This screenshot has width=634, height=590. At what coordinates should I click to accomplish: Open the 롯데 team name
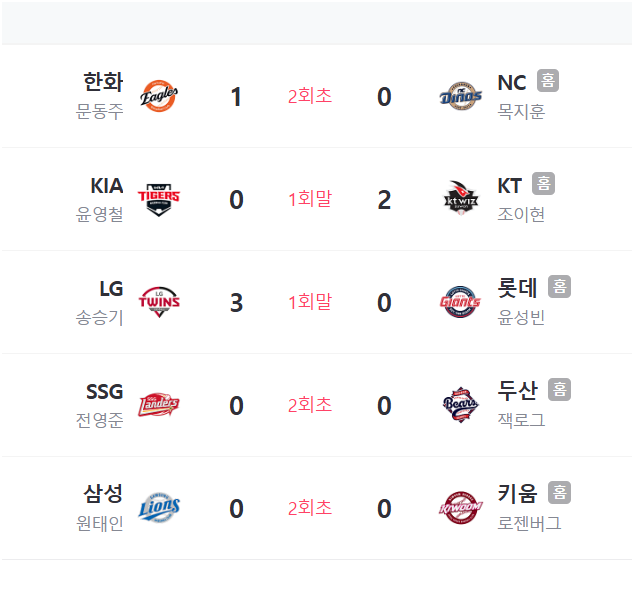517,288
